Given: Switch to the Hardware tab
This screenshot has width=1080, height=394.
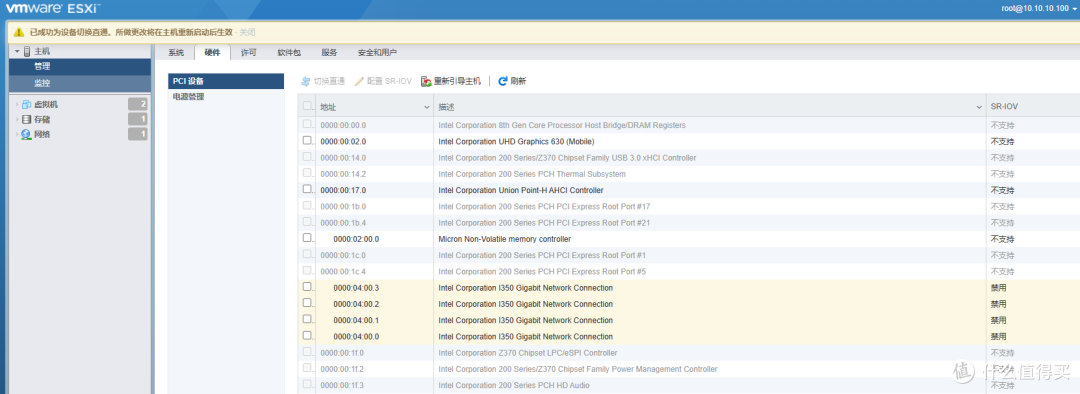Looking at the screenshot, I should 212,52.
